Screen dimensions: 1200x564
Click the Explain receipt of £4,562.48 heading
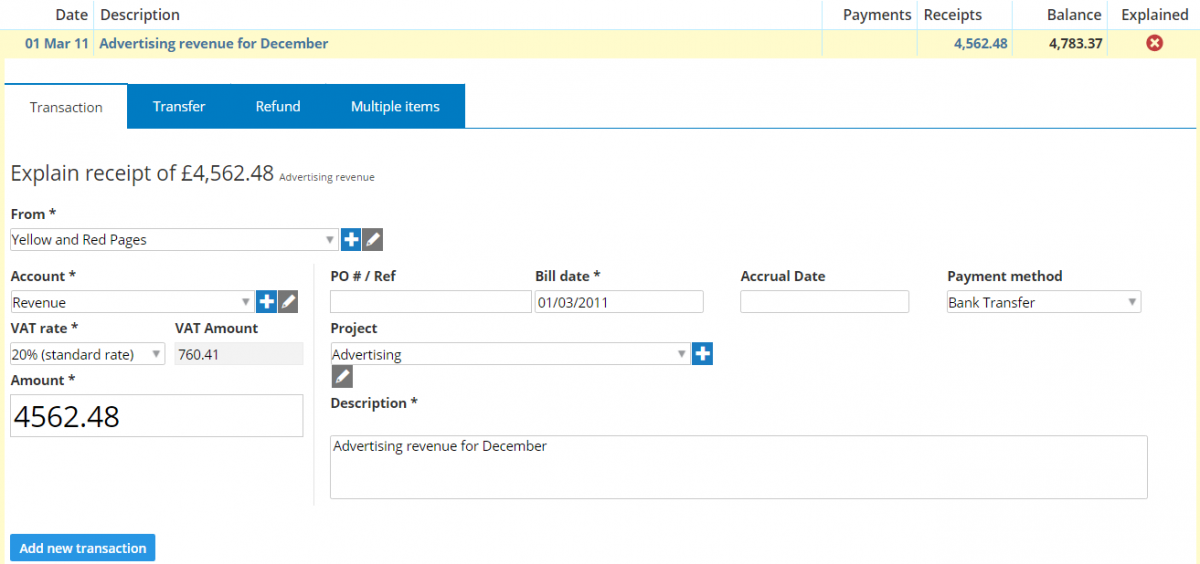coord(142,173)
